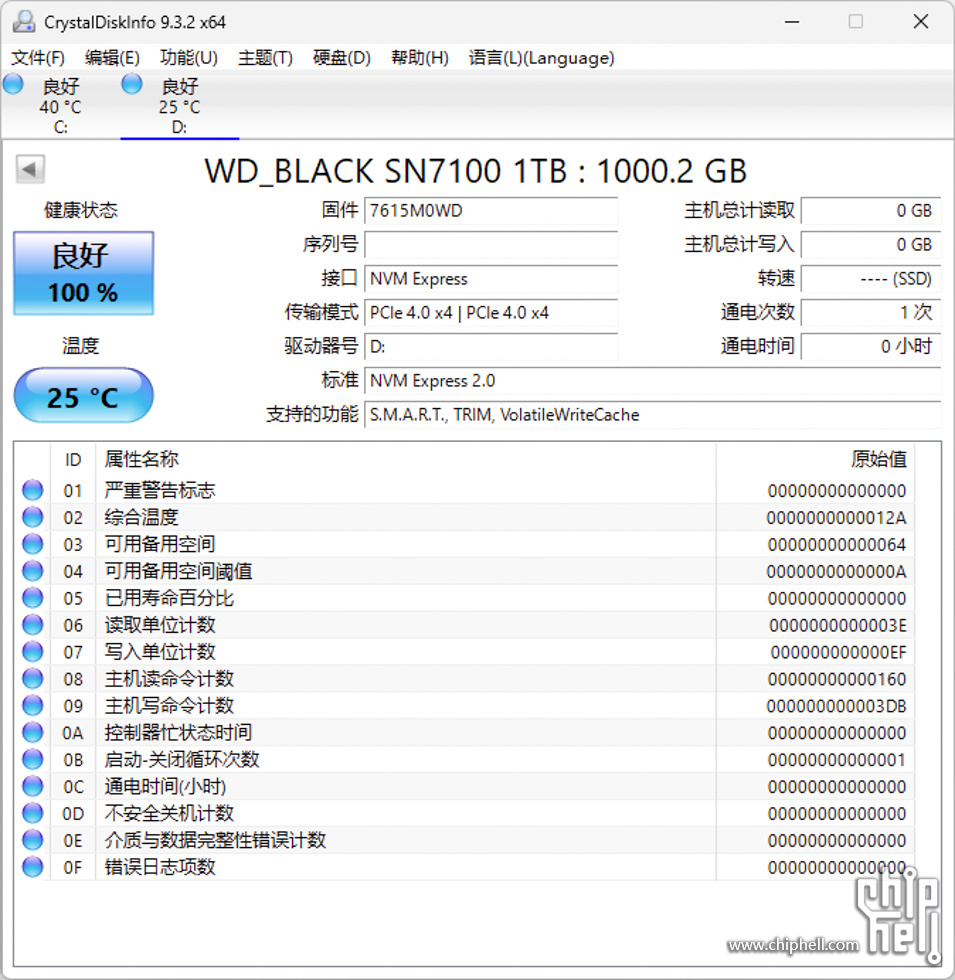Click the previous disk arrow button
Viewport: 955px width, 980px height.
pyautogui.click(x=30, y=169)
